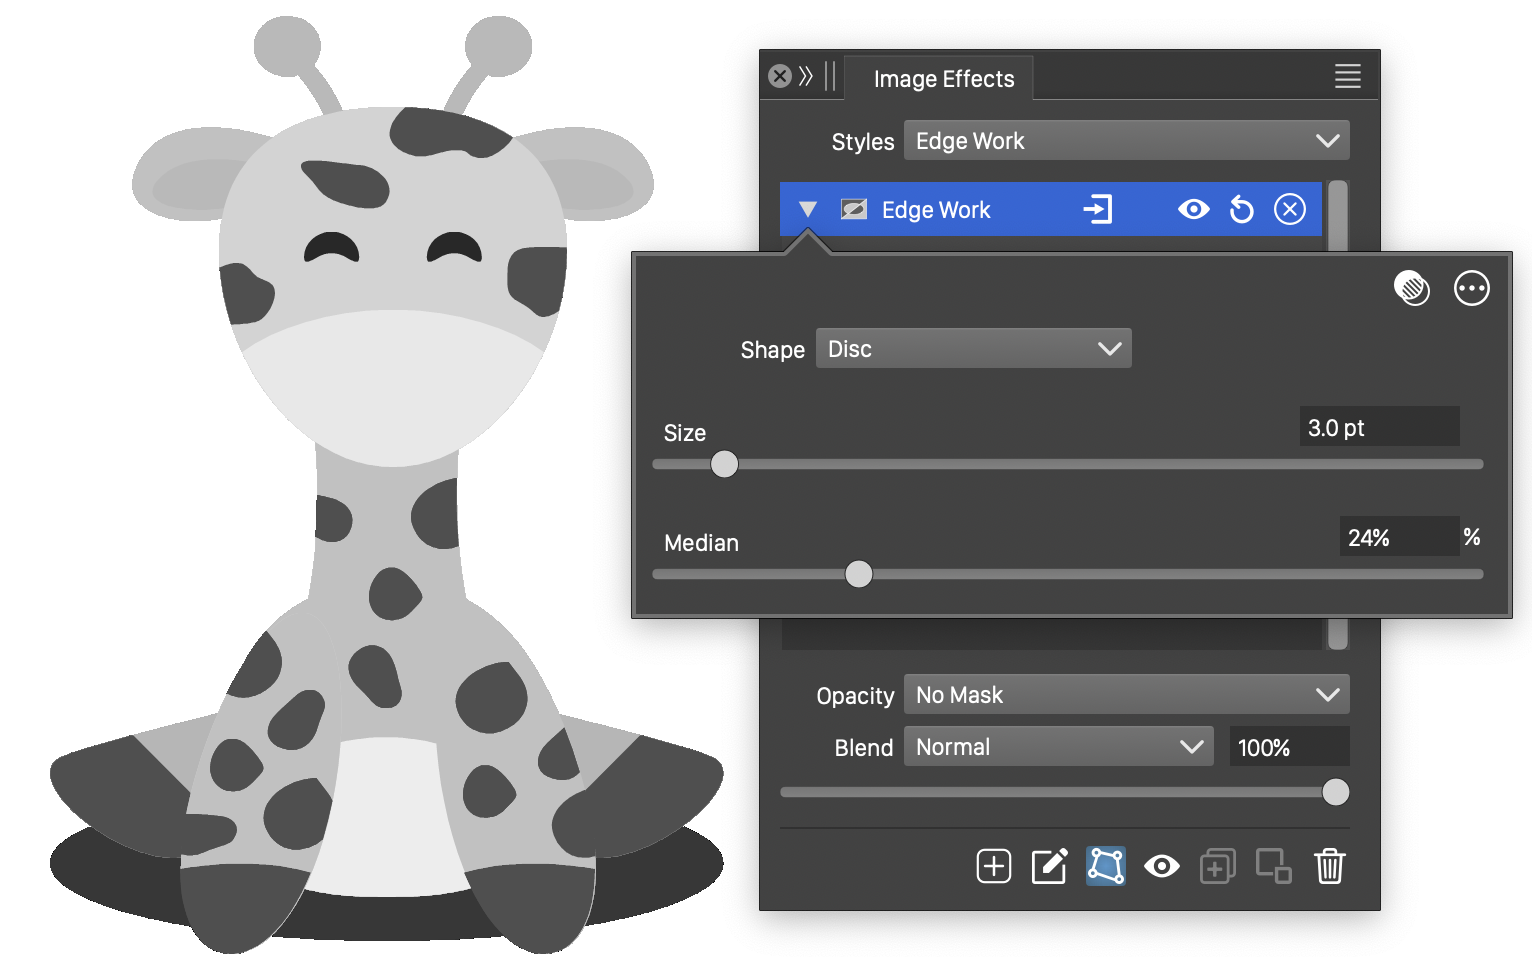Open the Shape dropdown showing Disc
Image resolution: width=1532 pixels, height=974 pixels.
click(x=973, y=349)
